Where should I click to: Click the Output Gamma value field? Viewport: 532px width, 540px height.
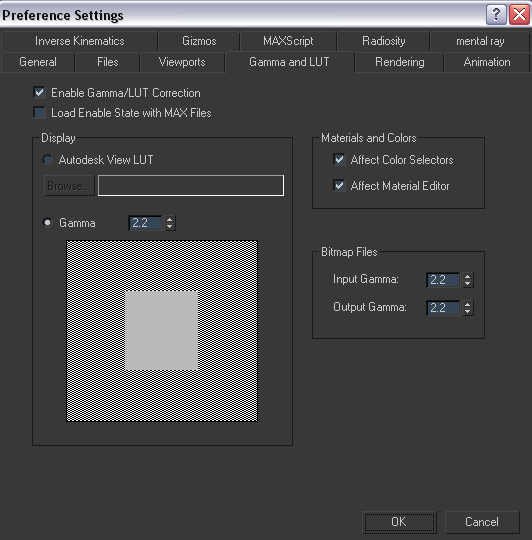[x=443, y=308]
